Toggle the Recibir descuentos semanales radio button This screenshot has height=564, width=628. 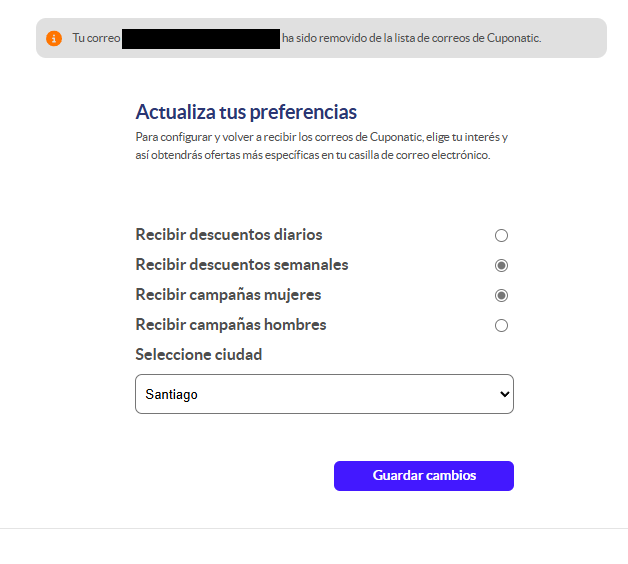click(x=501, y=265)
